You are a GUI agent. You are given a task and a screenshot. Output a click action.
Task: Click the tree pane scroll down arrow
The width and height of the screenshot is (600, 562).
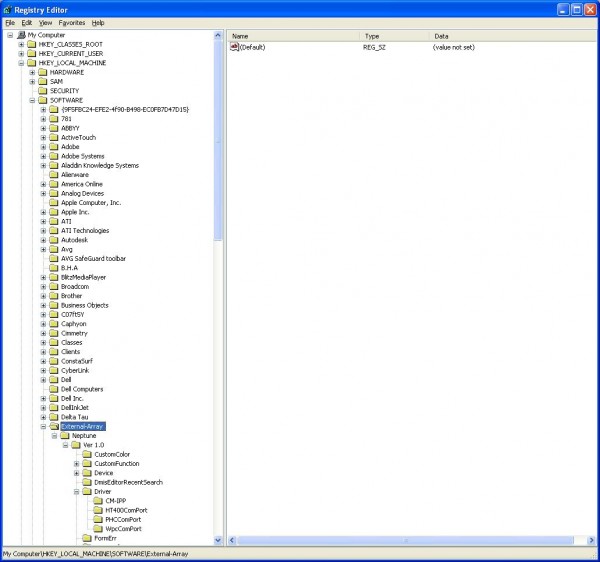[x=218, y=540]
